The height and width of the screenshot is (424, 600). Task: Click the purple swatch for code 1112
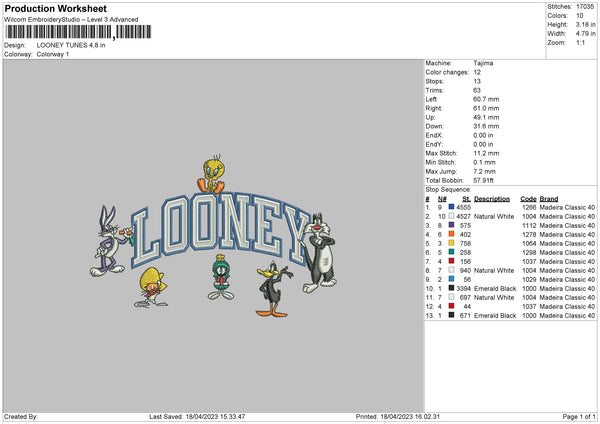coord(451,225)
